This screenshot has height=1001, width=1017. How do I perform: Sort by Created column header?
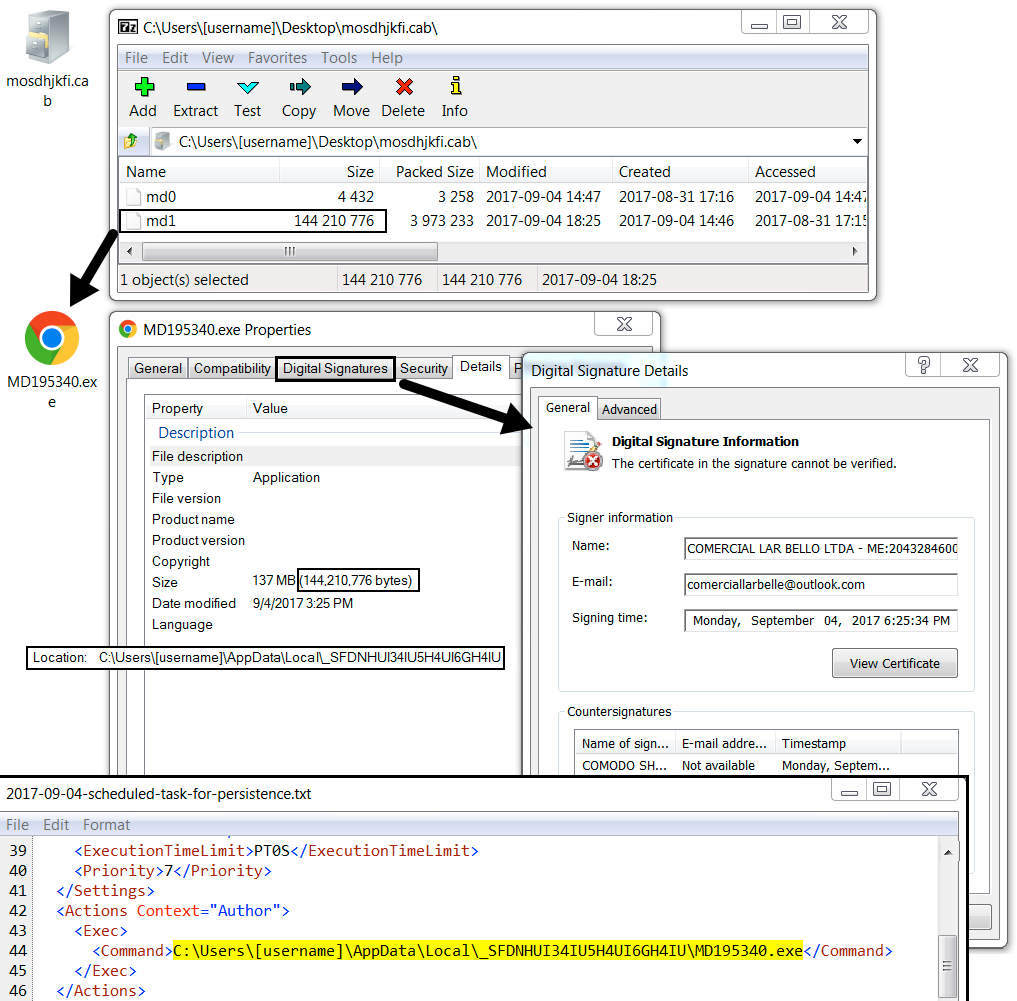[x=680, y=172]
